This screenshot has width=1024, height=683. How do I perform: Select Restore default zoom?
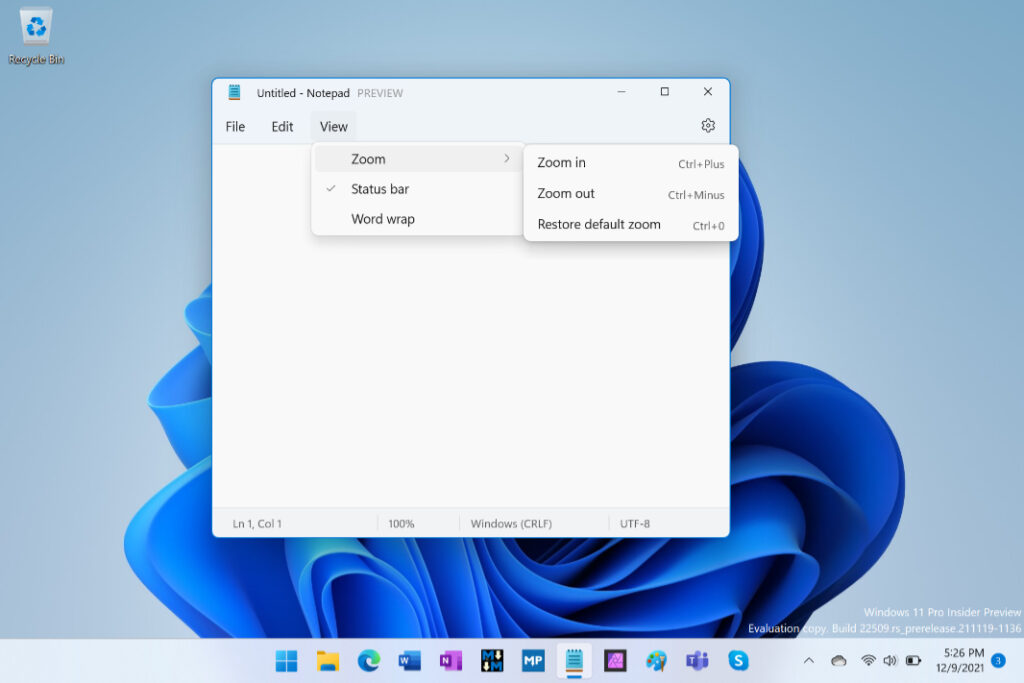coord(597,224)
